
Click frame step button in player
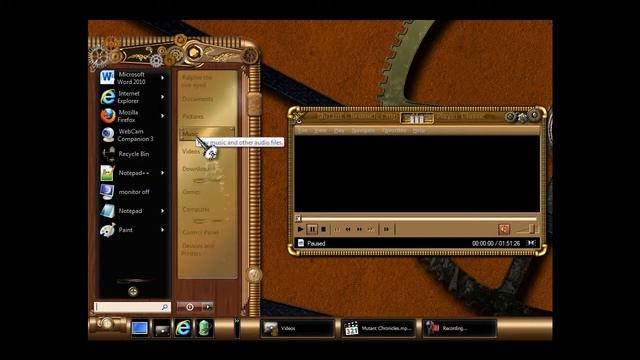click(386, 229)
